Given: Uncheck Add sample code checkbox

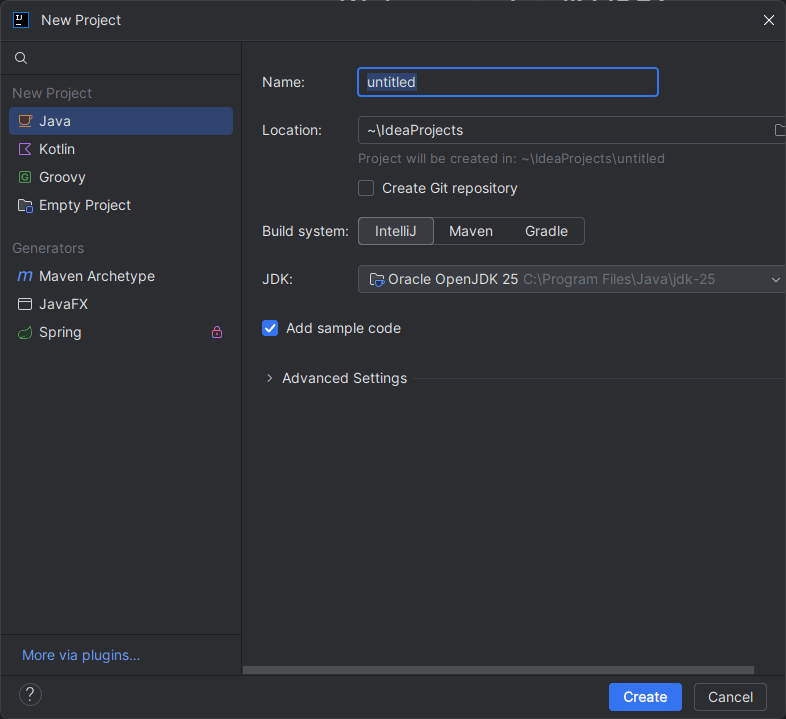Looking at the screenshot, I should tap(270, 328).
